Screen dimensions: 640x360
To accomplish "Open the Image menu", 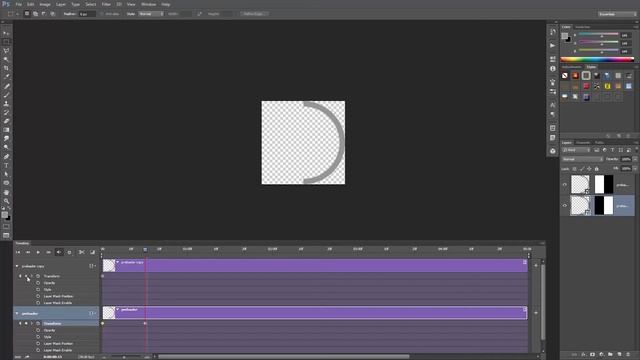I will pos(45,4).
